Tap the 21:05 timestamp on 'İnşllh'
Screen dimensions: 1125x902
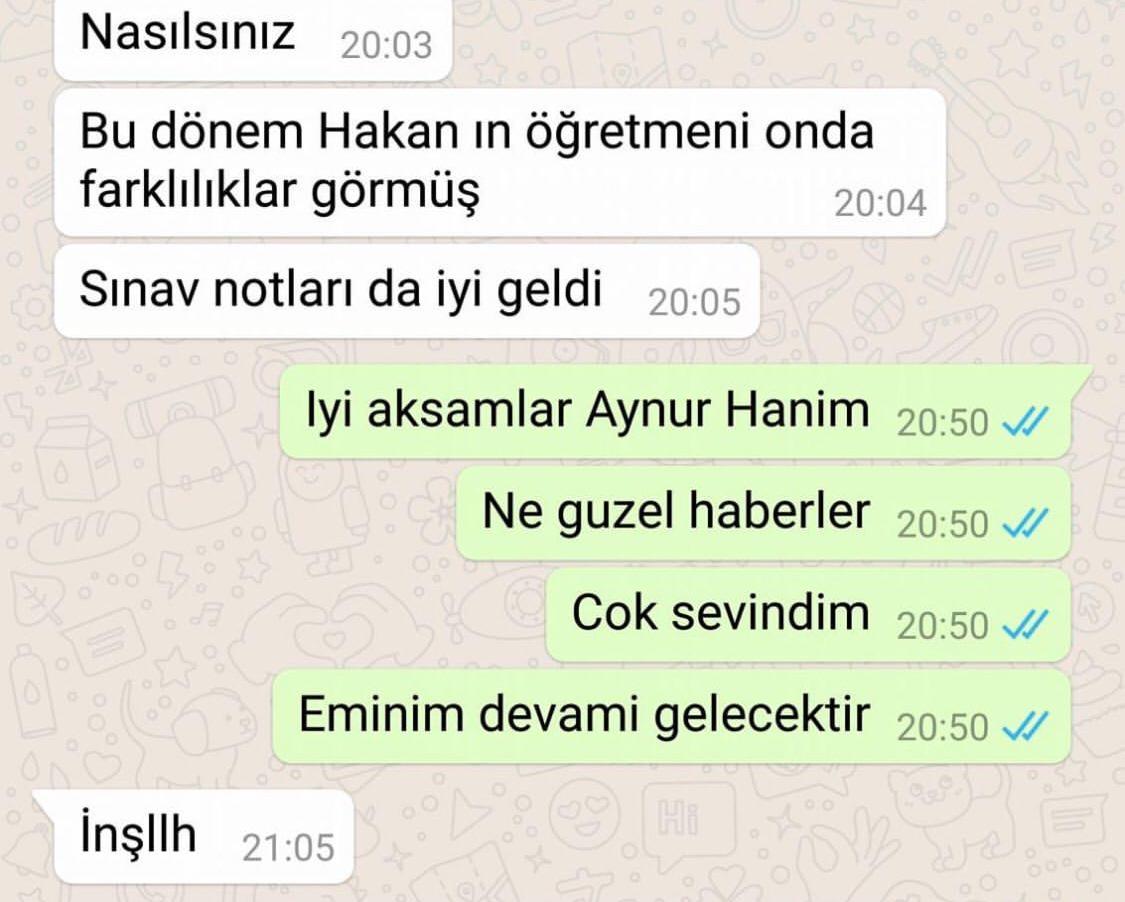288,848
